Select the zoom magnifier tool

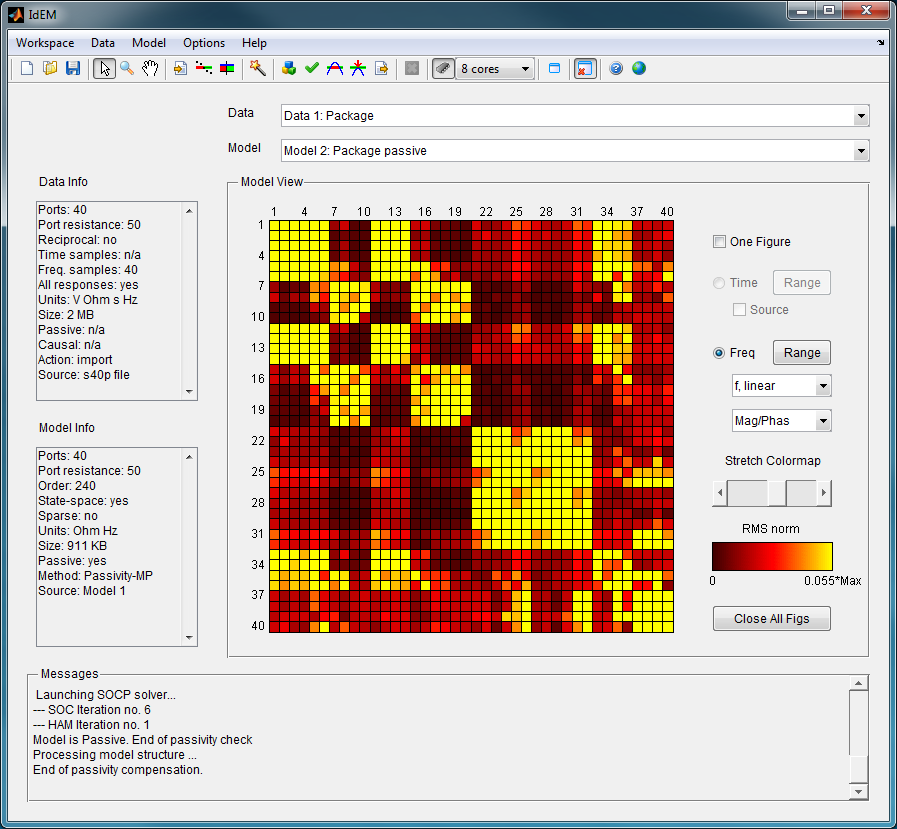click(x=127, y=69)
